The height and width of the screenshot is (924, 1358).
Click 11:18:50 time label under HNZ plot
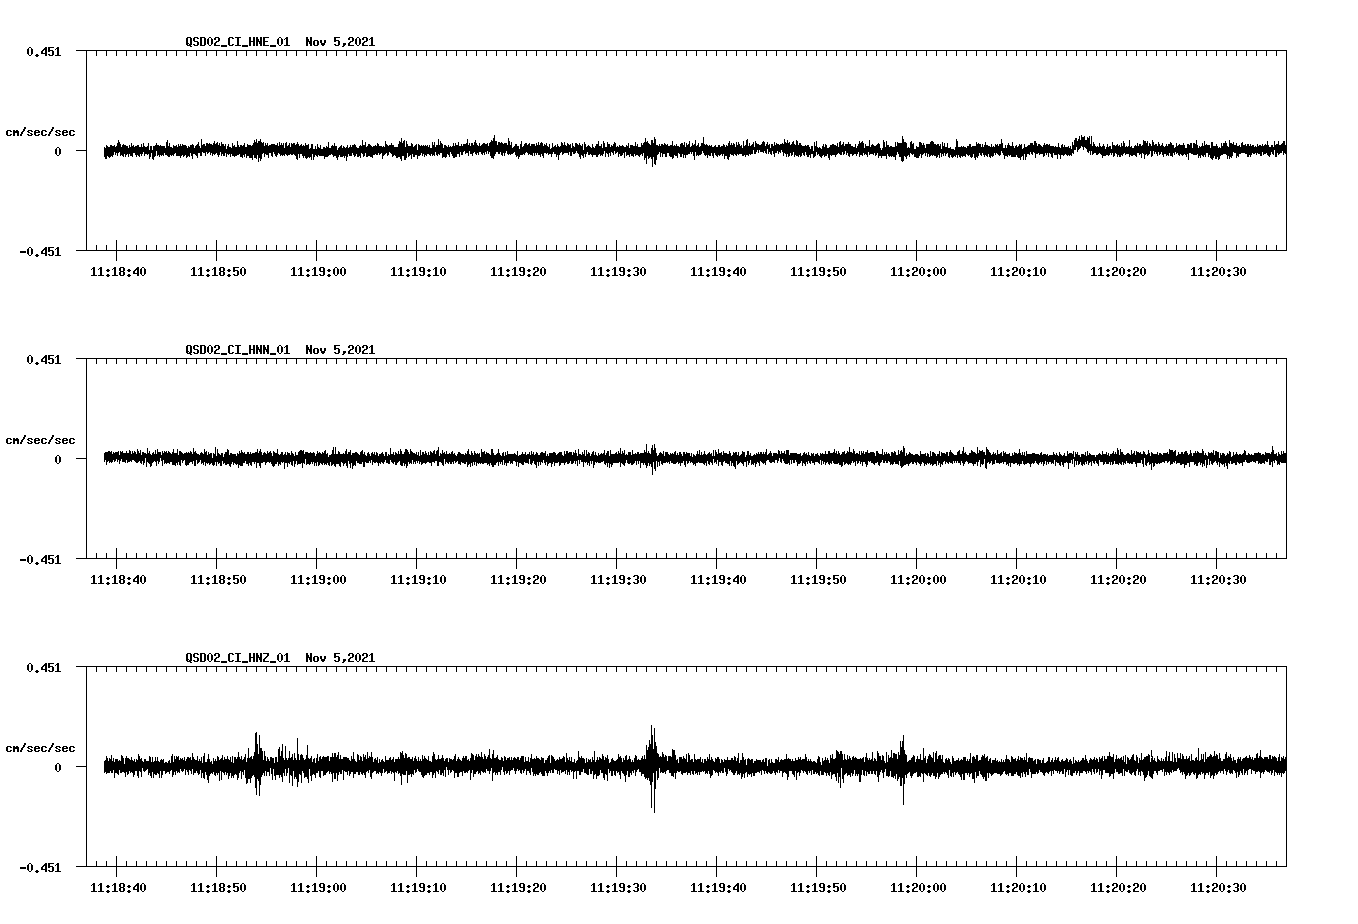218,888
